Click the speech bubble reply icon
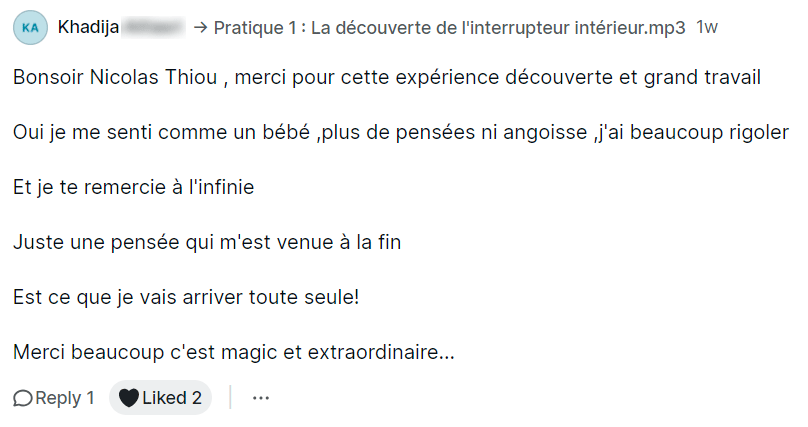The width and height of the screenshot is (808, 427). click(23, 398)
